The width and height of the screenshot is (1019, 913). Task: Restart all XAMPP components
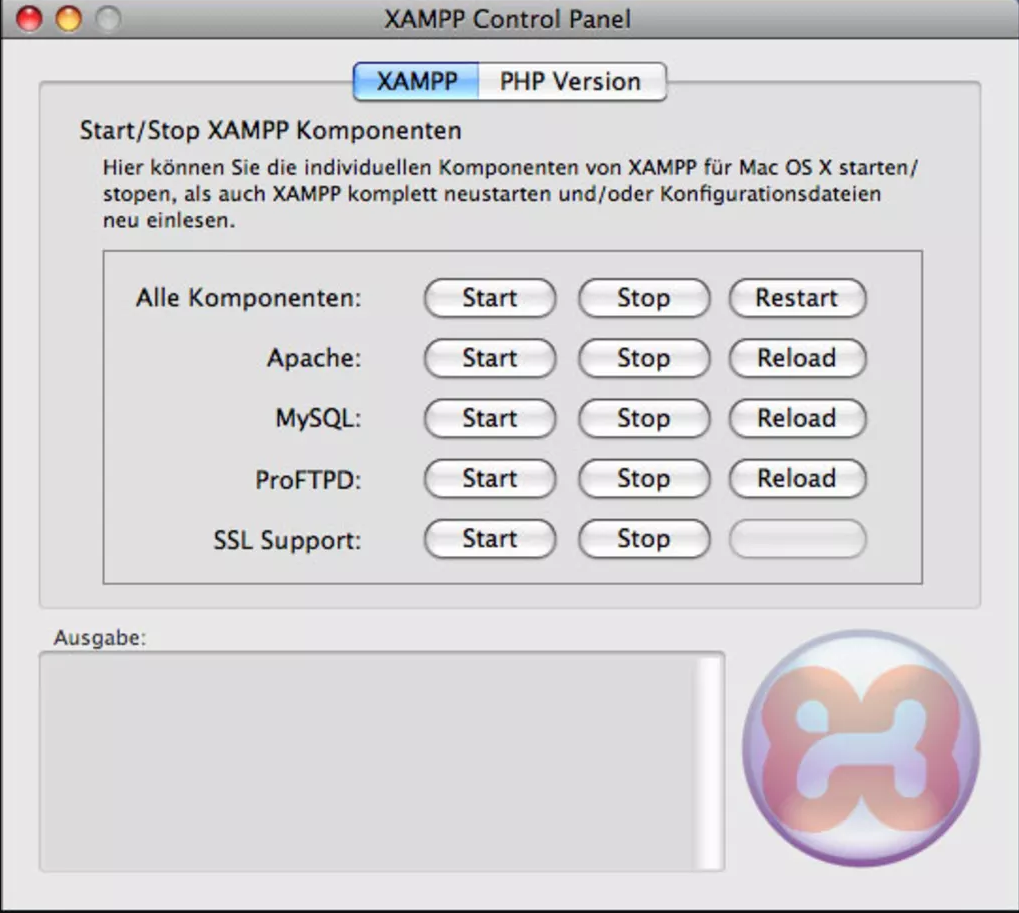coord(797,298)
